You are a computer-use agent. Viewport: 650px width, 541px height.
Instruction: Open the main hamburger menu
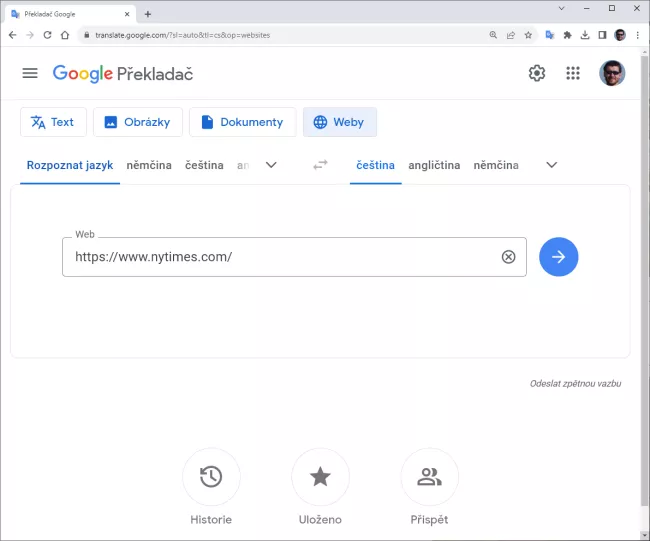point(30,73)
